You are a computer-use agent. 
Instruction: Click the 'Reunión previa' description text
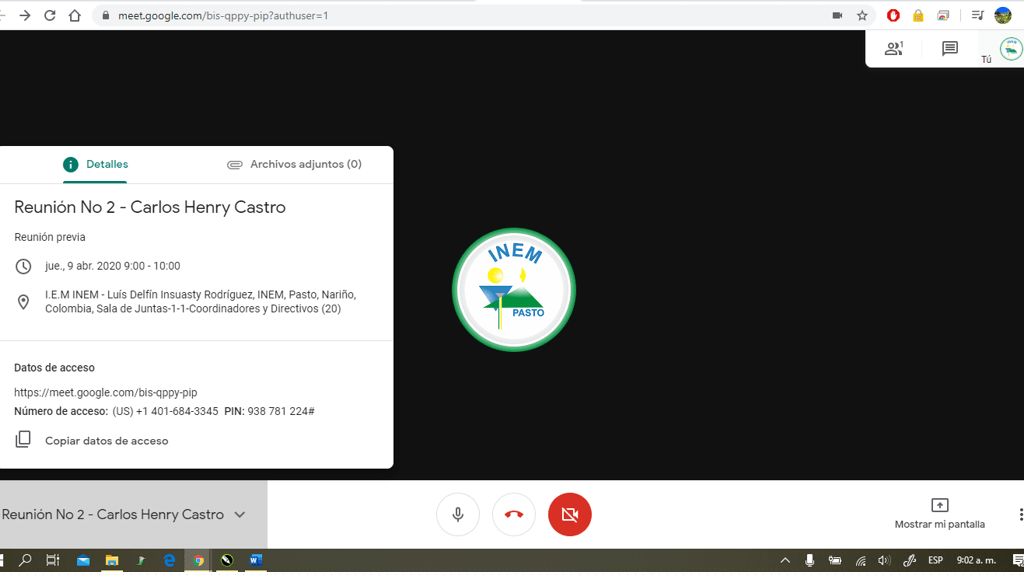click(50, 237)
